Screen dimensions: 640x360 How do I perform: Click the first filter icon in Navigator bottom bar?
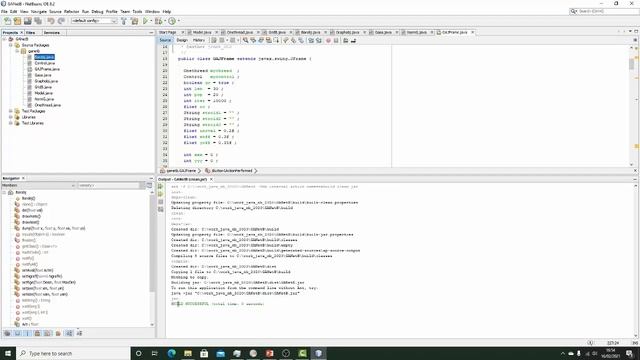tap(7, 333)
